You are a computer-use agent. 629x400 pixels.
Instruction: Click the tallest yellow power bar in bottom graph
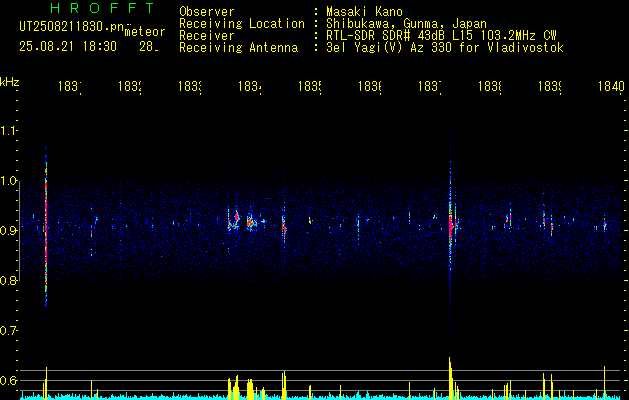(x=450, y=378)
